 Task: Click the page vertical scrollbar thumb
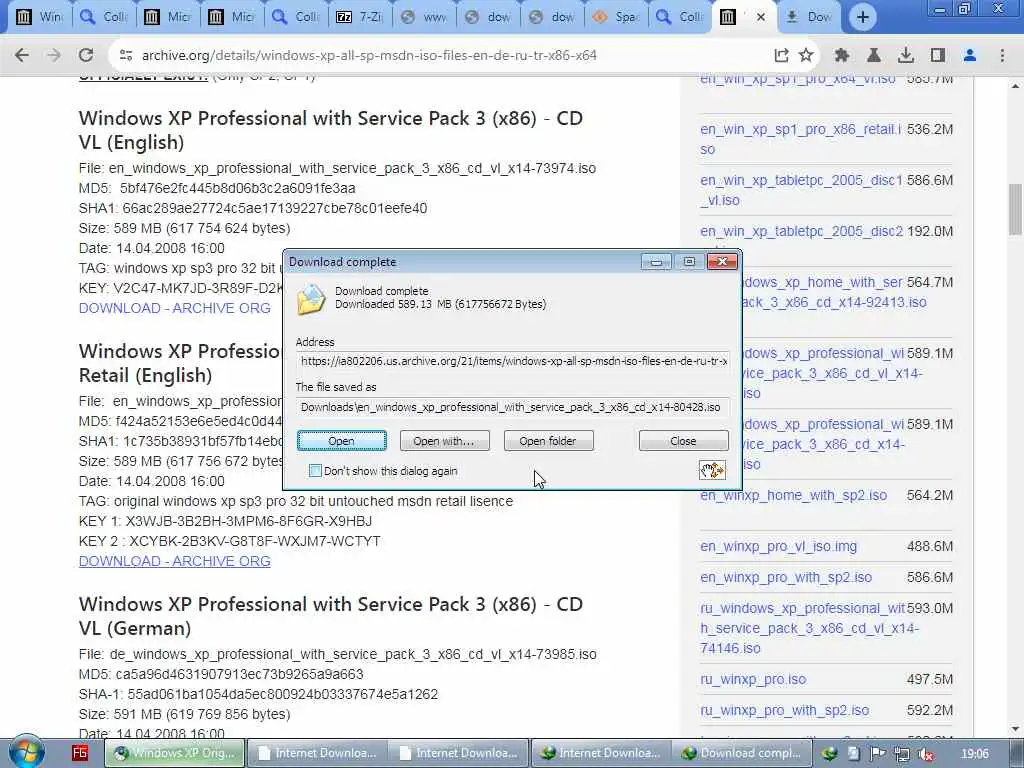1015,209
